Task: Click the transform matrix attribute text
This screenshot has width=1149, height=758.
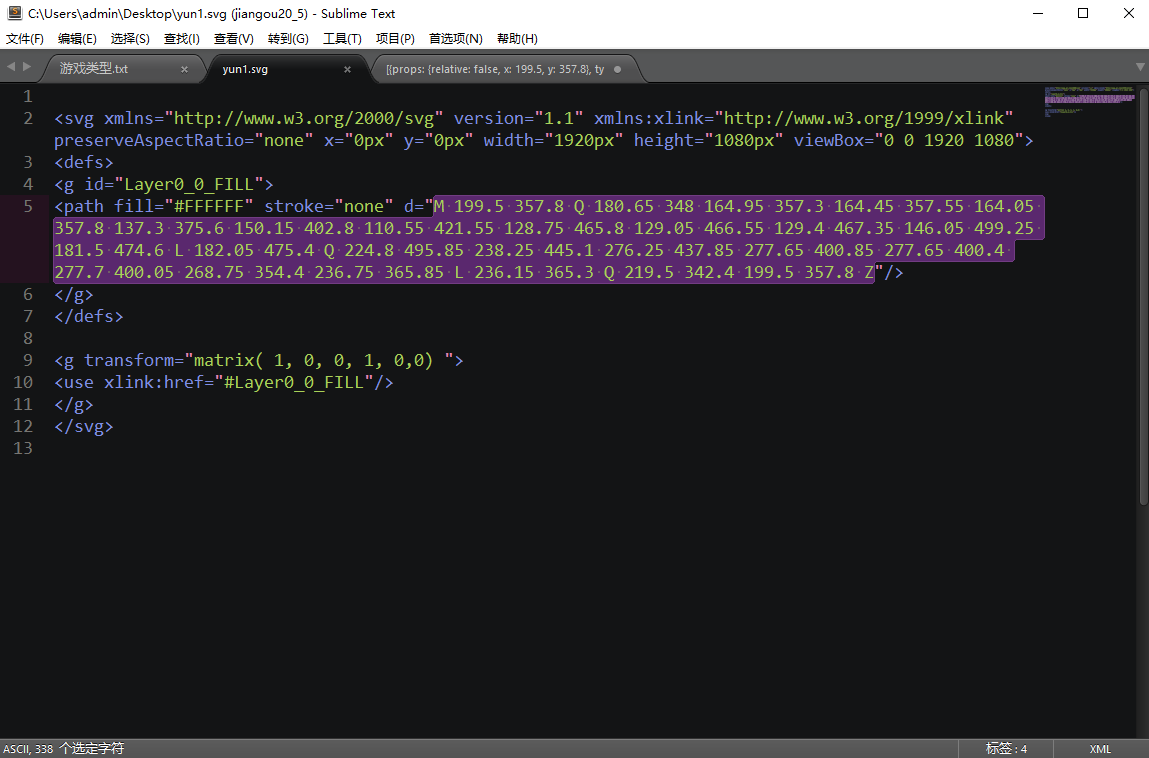Action: (269, 360)
